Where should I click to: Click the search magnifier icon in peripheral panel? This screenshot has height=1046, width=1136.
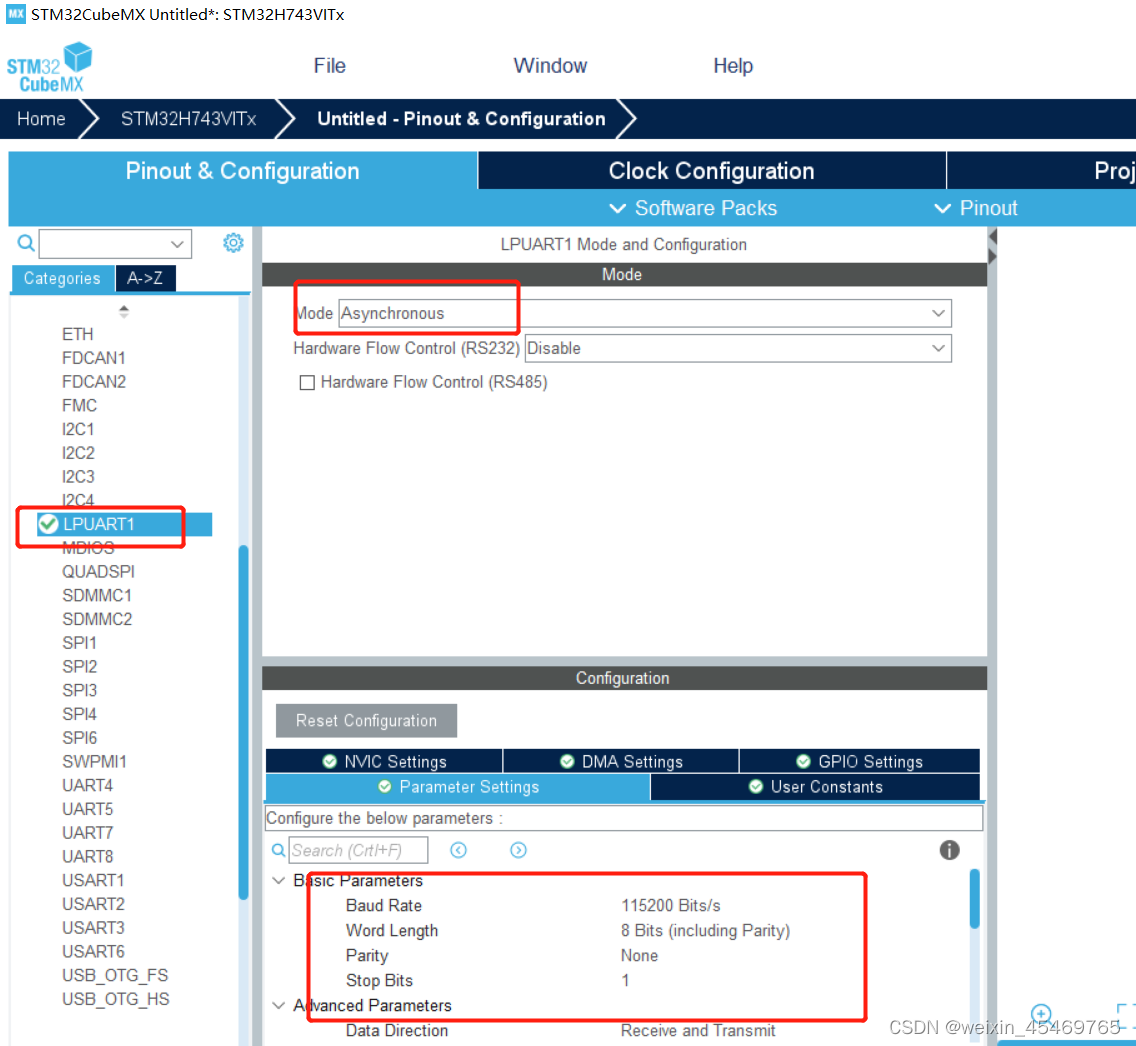point(25,243)
